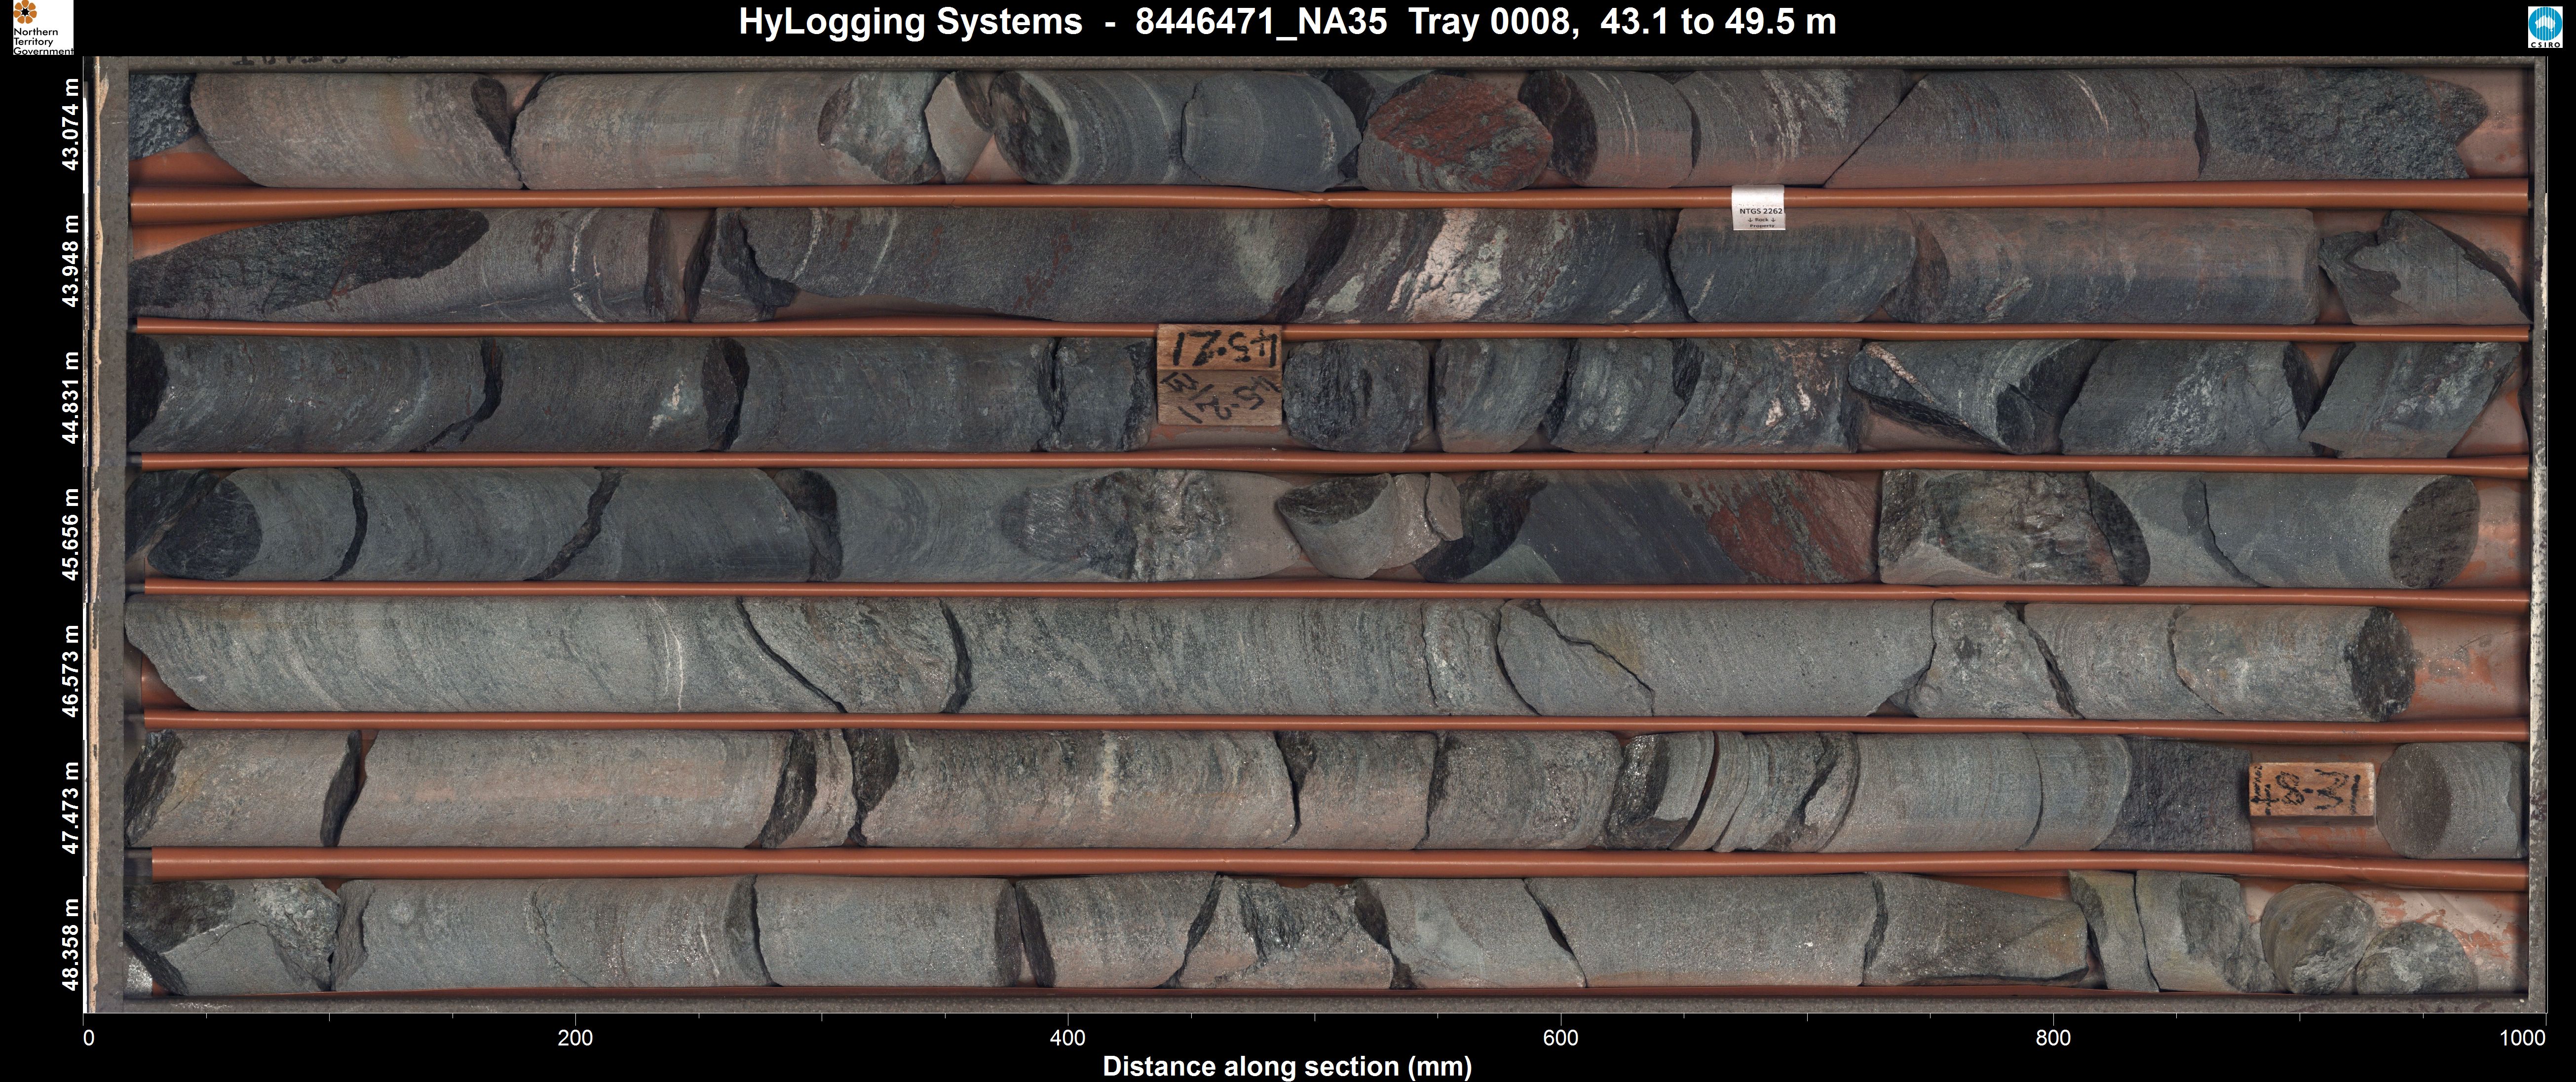
Task: Click the HyLogging Systems tray title text
Action: [1287, 22]
